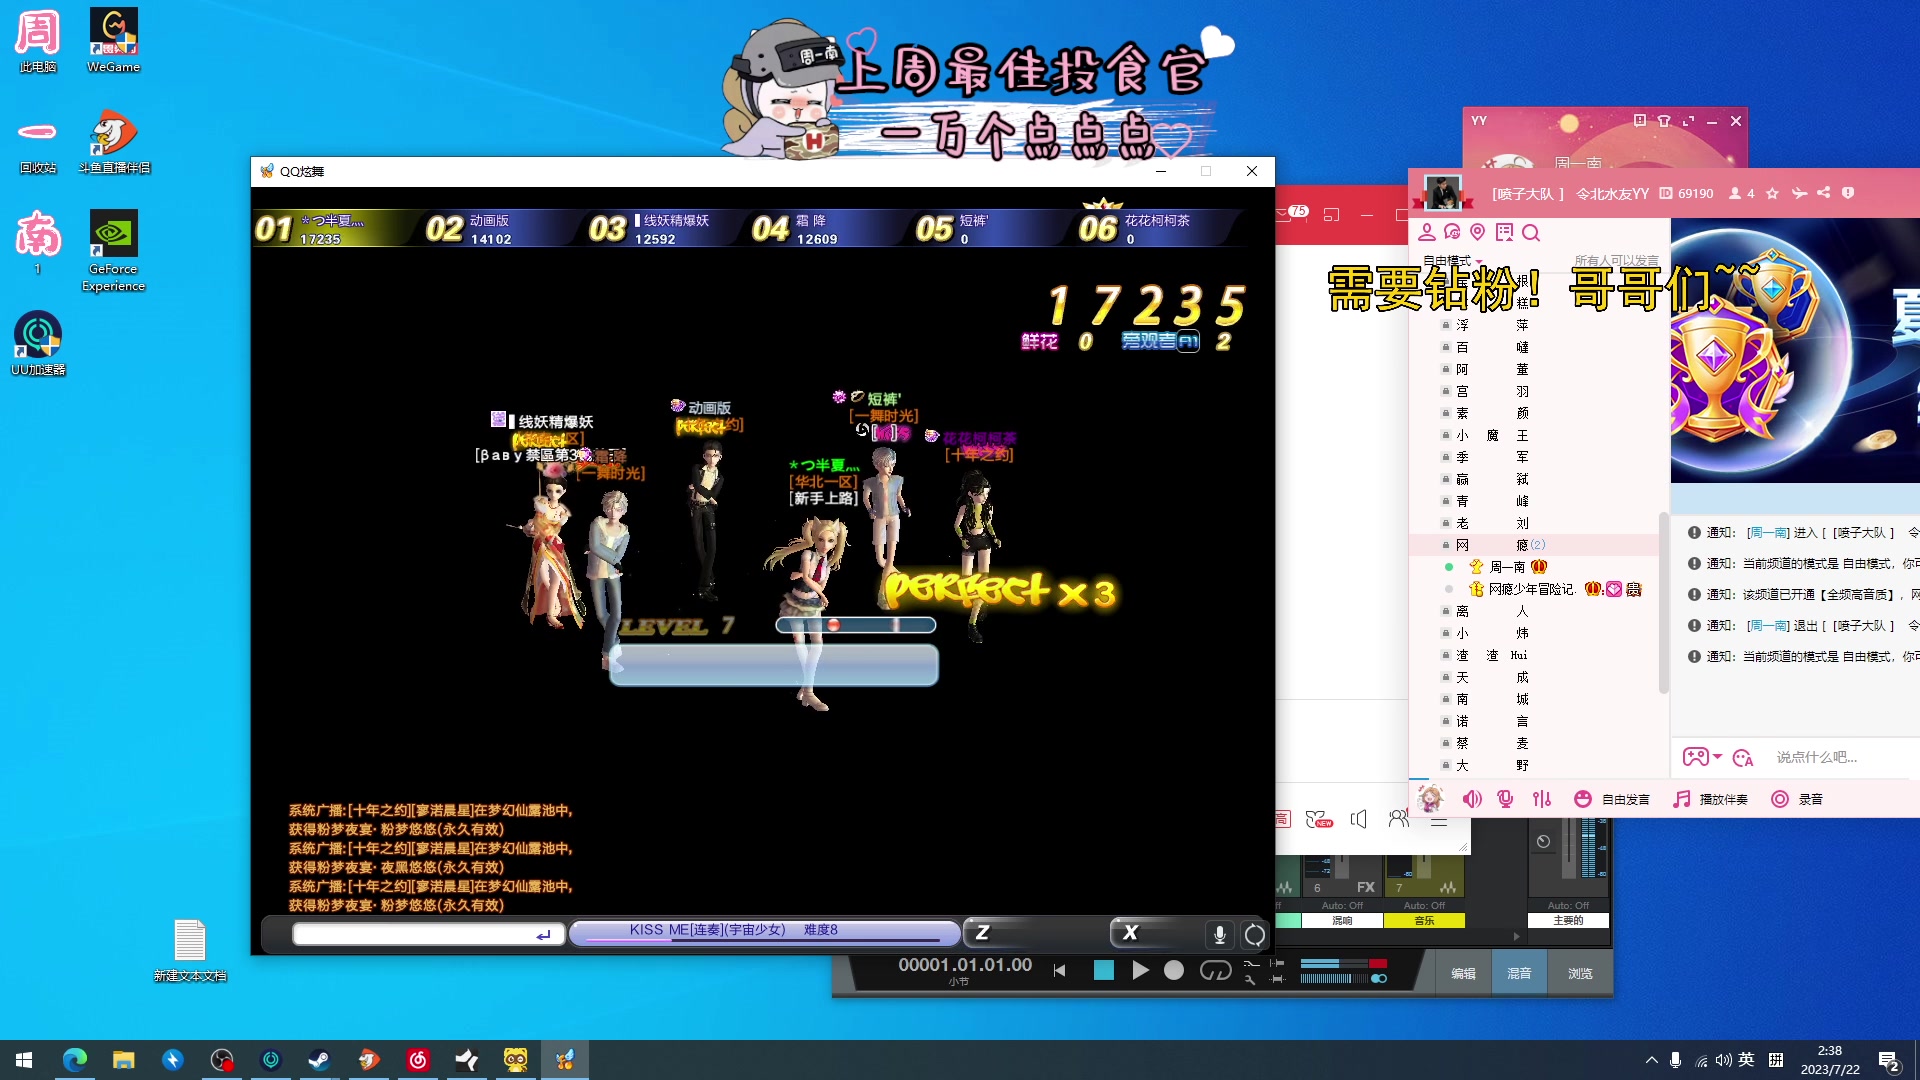Toggle 自由发言 speaking mode button
Viewport: 1920px width, 1080px height.
point(1611,799)
